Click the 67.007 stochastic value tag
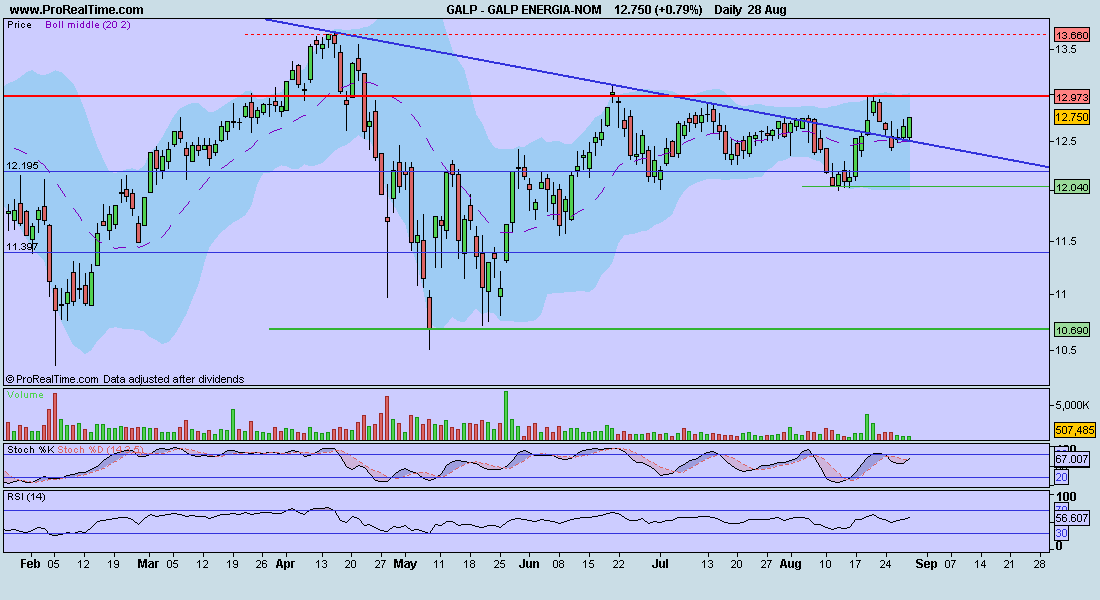Screen dimensions: 1100x600 (1072, 459)
